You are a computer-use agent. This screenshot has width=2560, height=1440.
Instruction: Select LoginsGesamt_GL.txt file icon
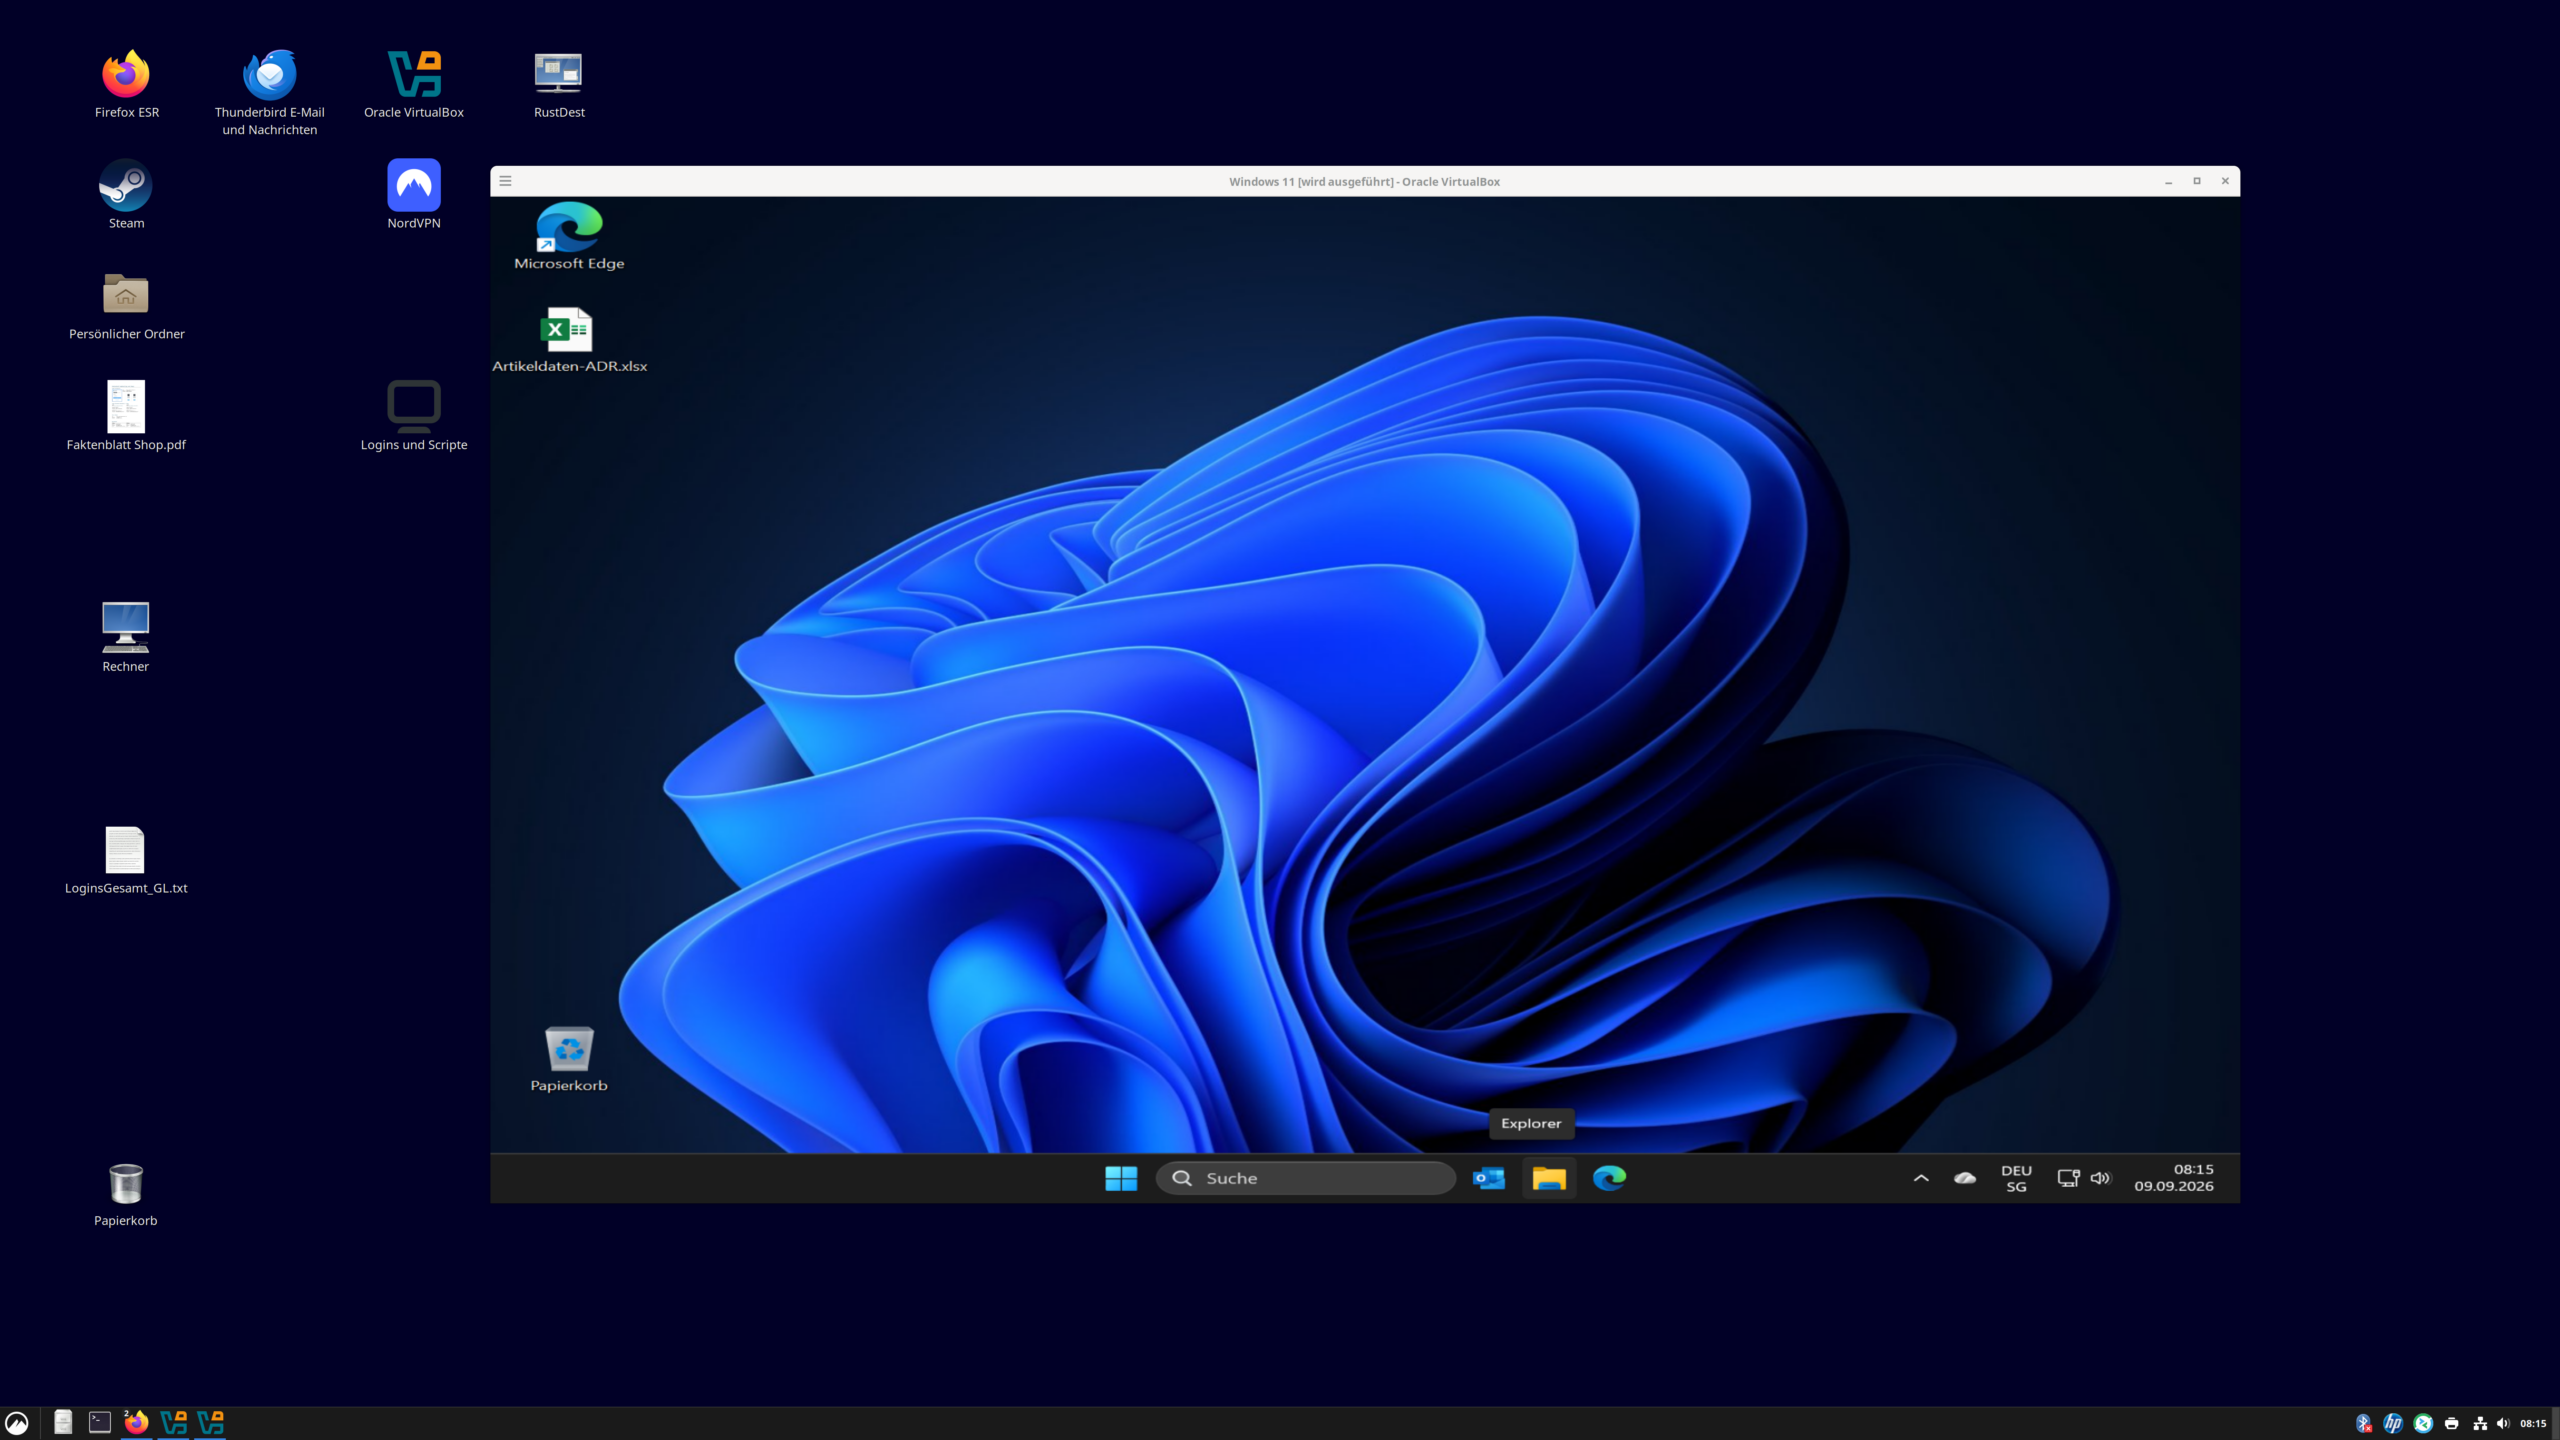pyautogui.click(x=126, y=860)
